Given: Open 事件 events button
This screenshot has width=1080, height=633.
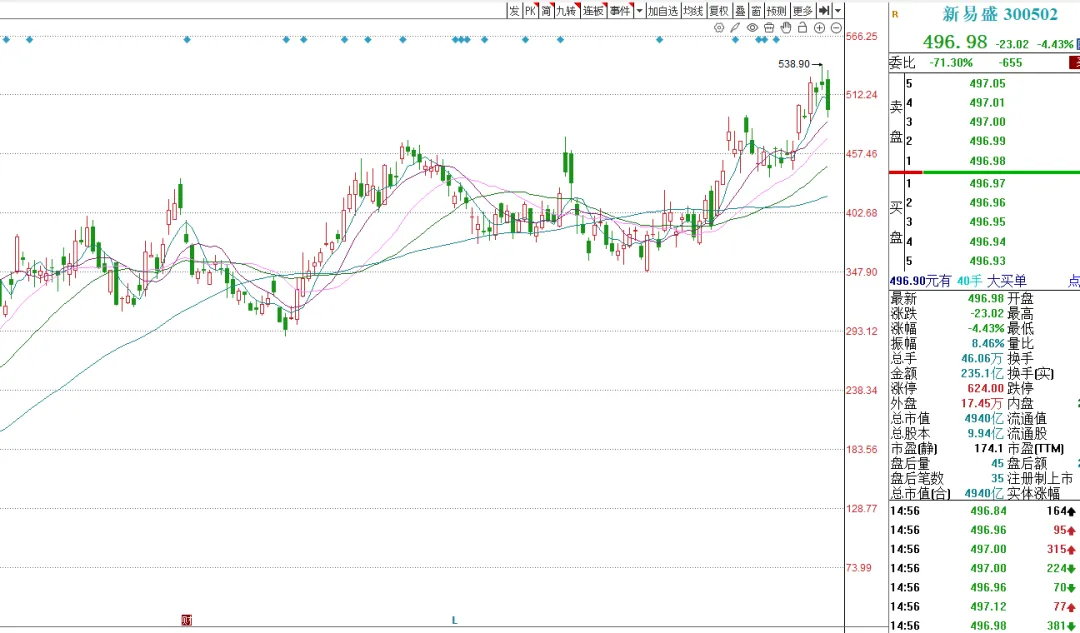Looking at the screenshot, I should 620,10.
